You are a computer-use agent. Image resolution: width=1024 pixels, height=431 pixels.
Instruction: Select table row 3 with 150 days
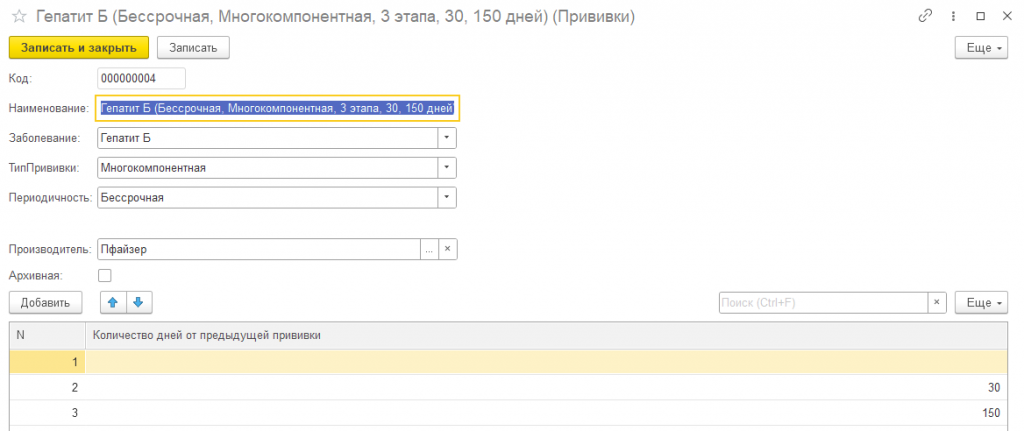pos(507,413)
